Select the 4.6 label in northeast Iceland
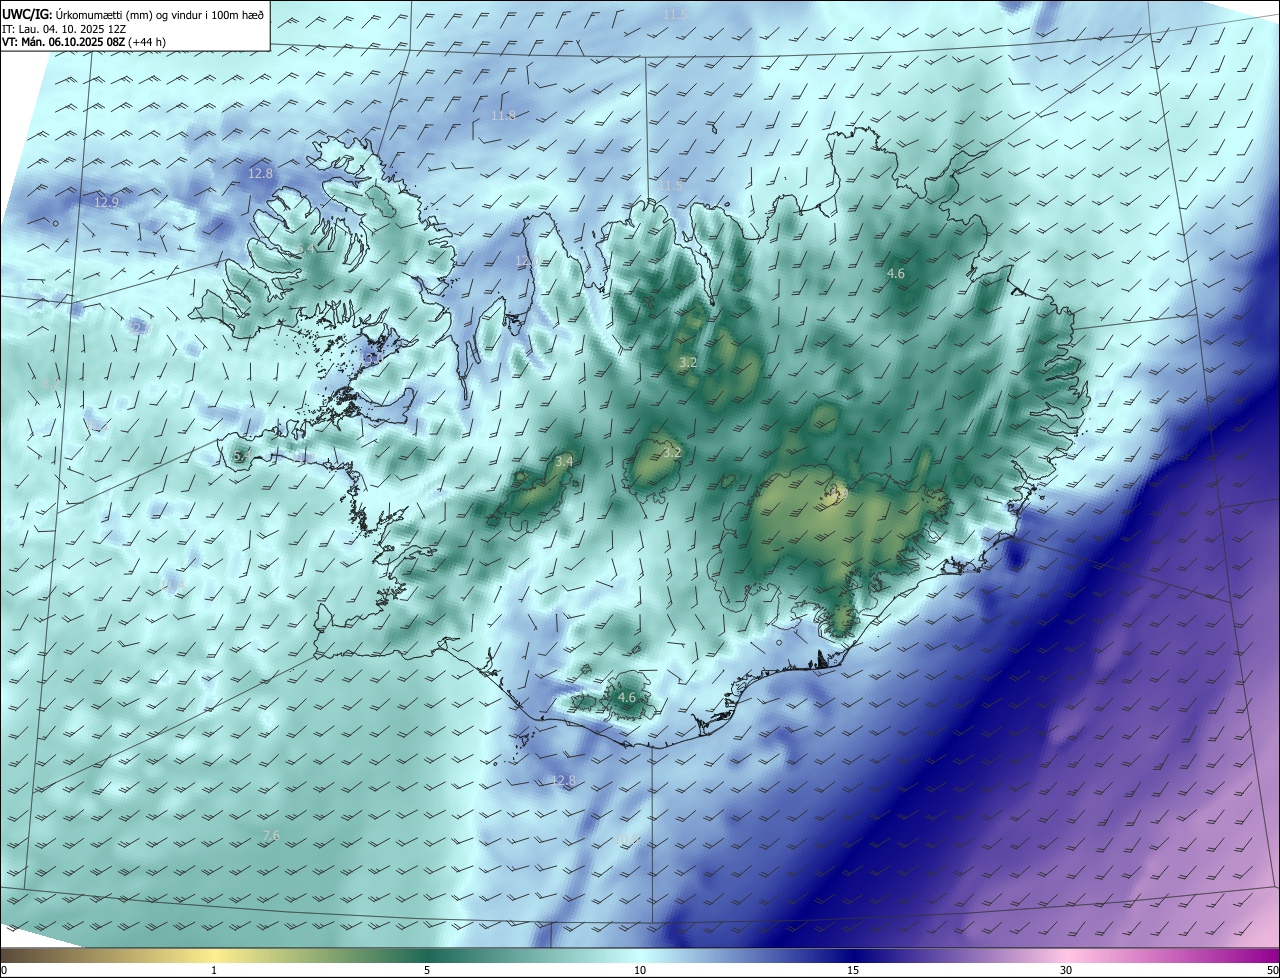 (x=896, y=273)
